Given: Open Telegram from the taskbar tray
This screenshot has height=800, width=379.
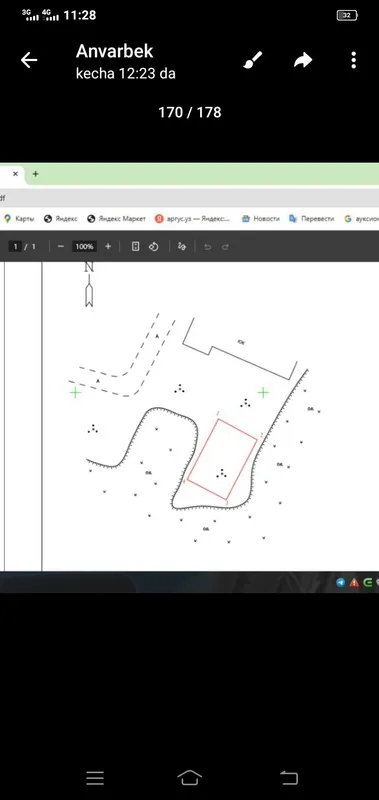Looking at the screenshot, I should pos(341,582).
